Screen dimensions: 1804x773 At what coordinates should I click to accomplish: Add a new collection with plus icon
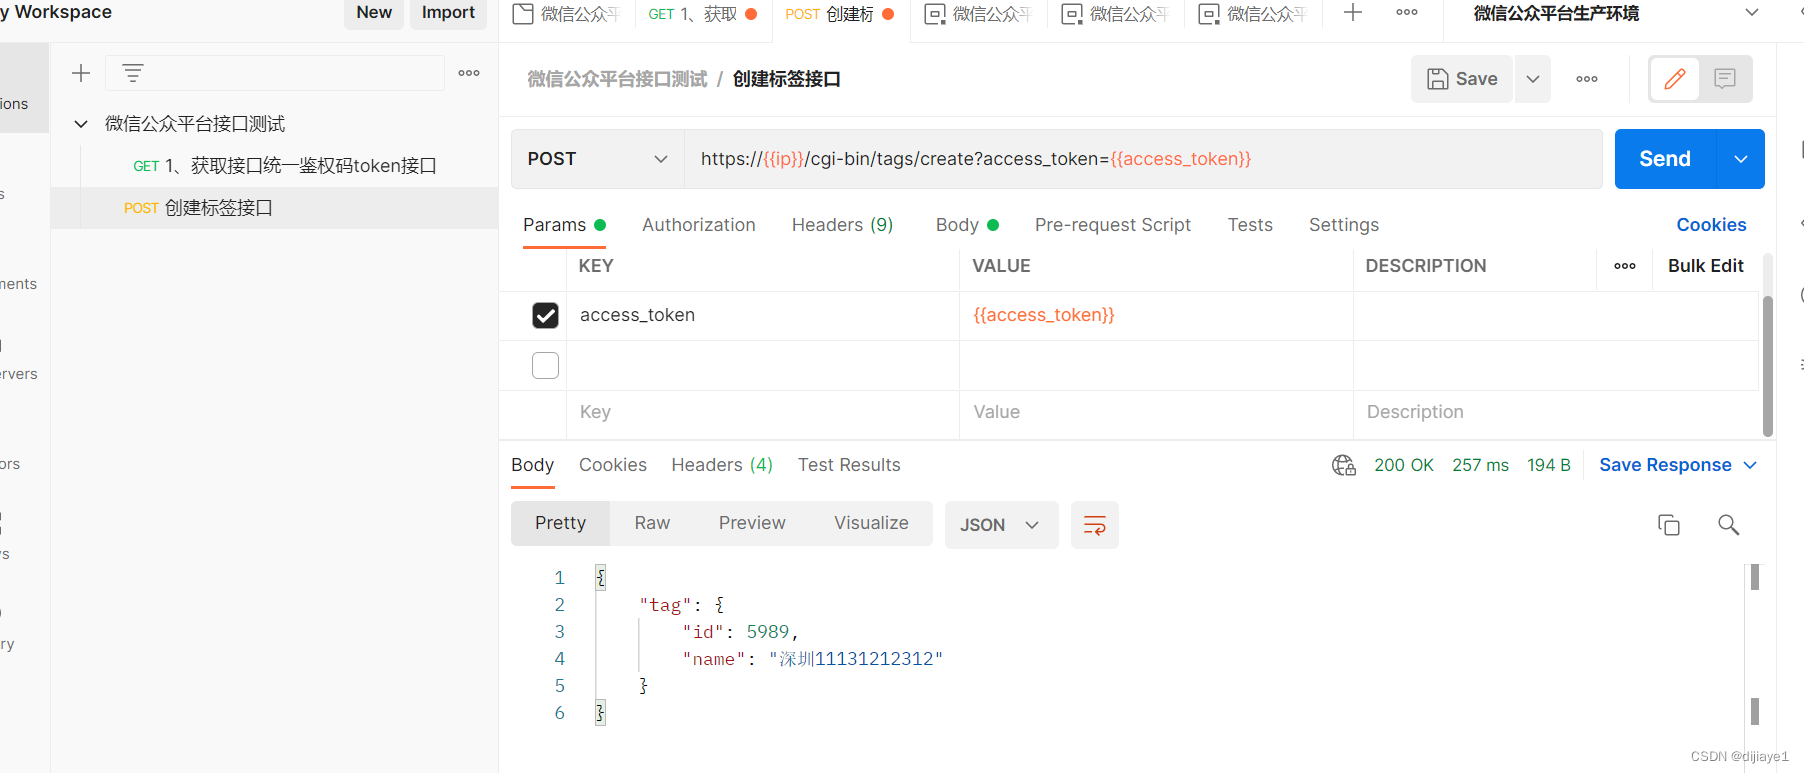click(81, 73)
